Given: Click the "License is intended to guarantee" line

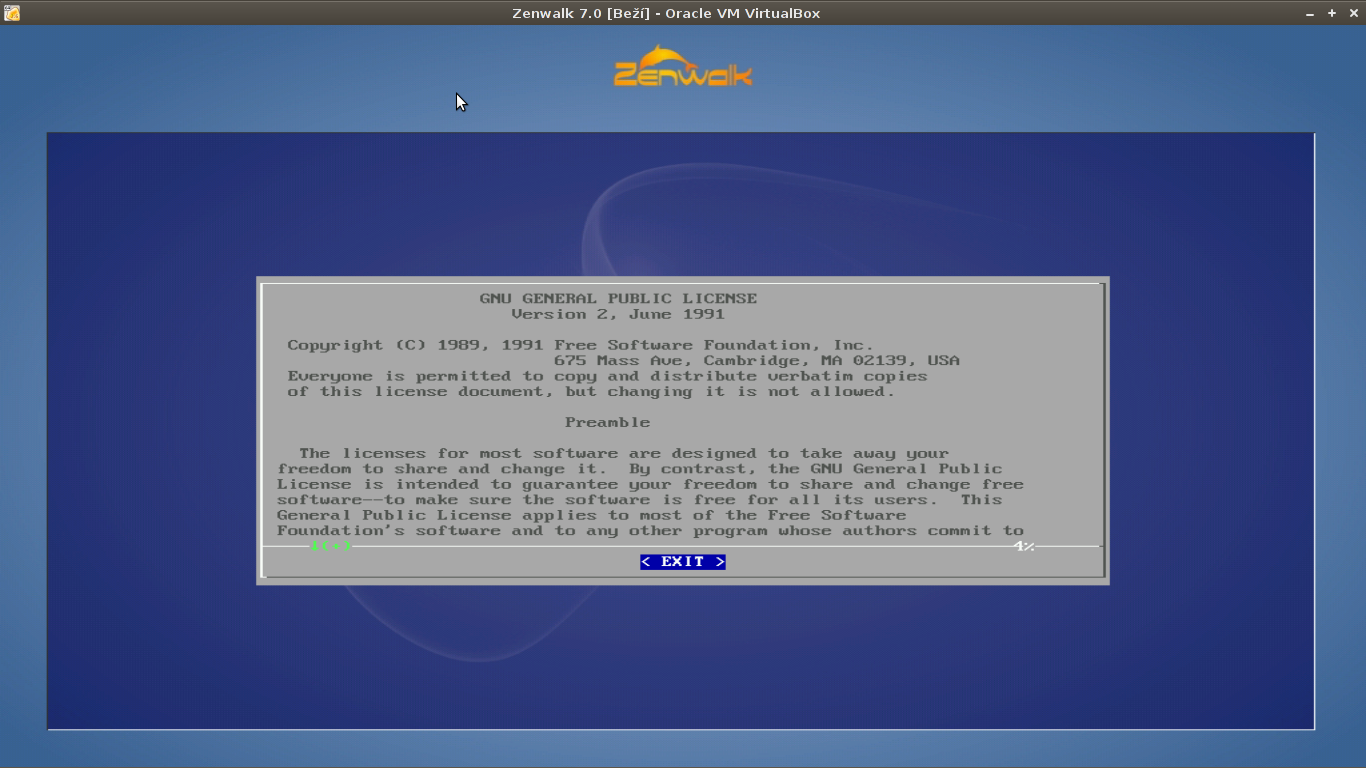Looking at the screenshot, I should tap(650, 484).
